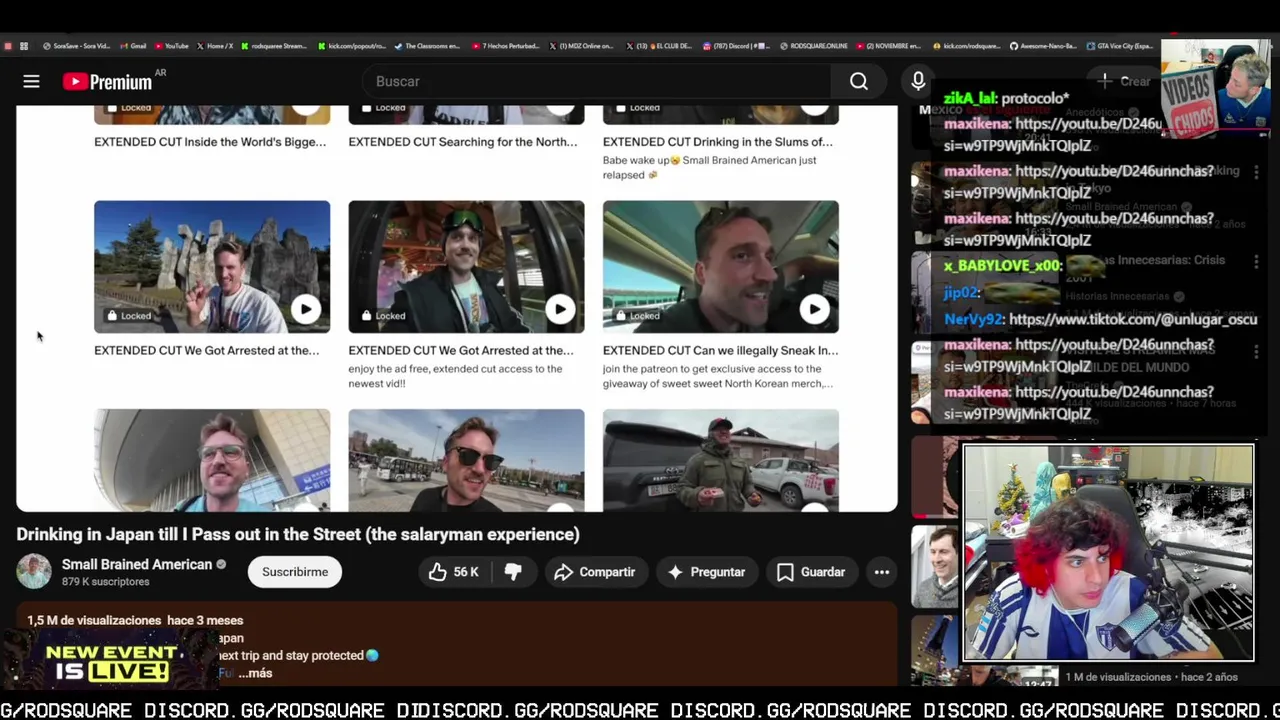Click the Compartir share button
Viewport: 1280px width, 720px height.
(x=595, y=572)
